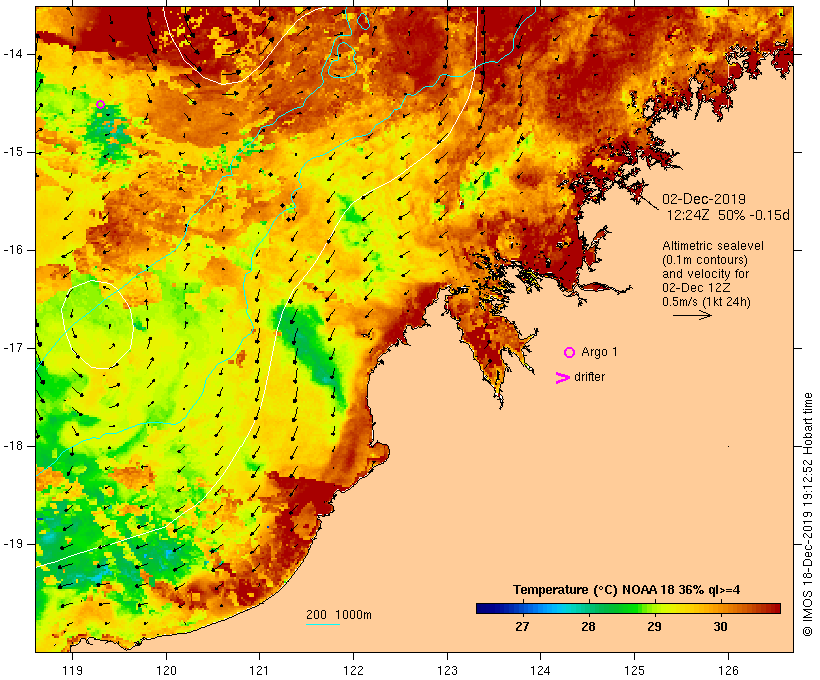Click the longitude axis label '120'
Screen dimensions: 820x680
(166, 671)
